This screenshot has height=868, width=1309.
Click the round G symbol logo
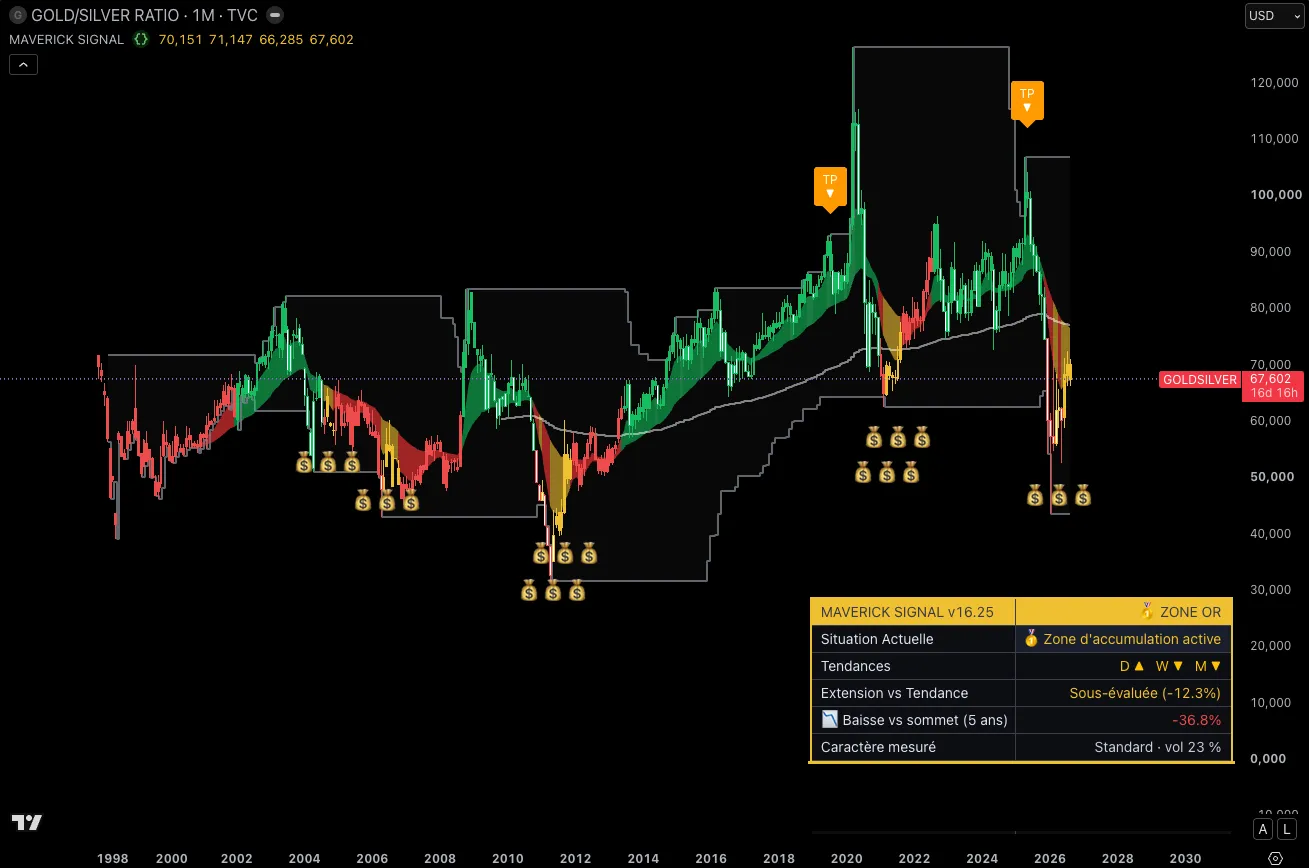17,16
